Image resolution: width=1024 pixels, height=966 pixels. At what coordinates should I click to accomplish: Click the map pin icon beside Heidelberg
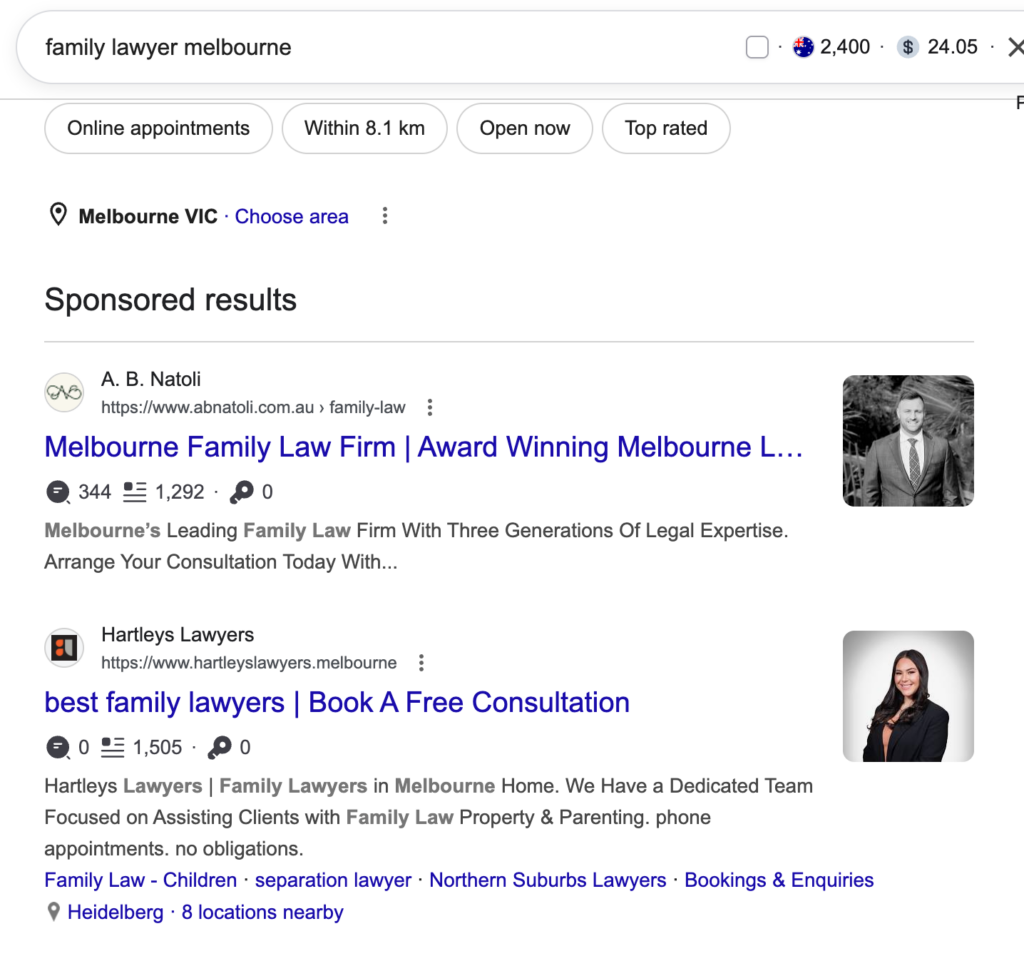[54, 912]
